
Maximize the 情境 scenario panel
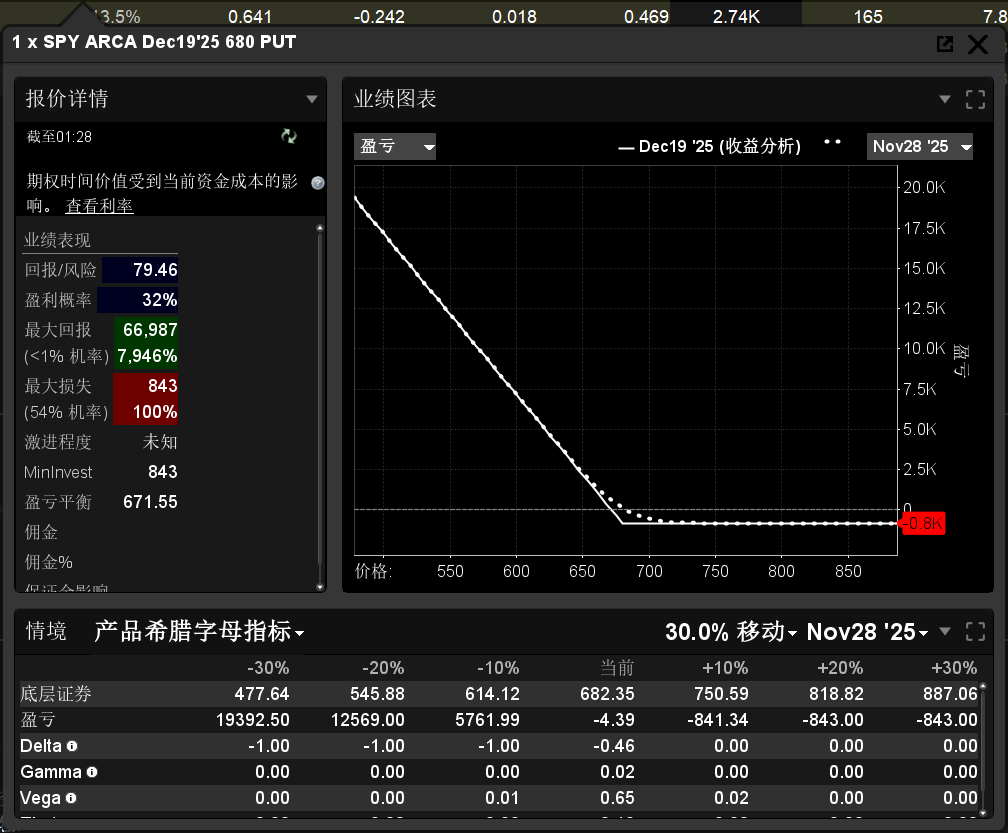[x=975, y=632]
